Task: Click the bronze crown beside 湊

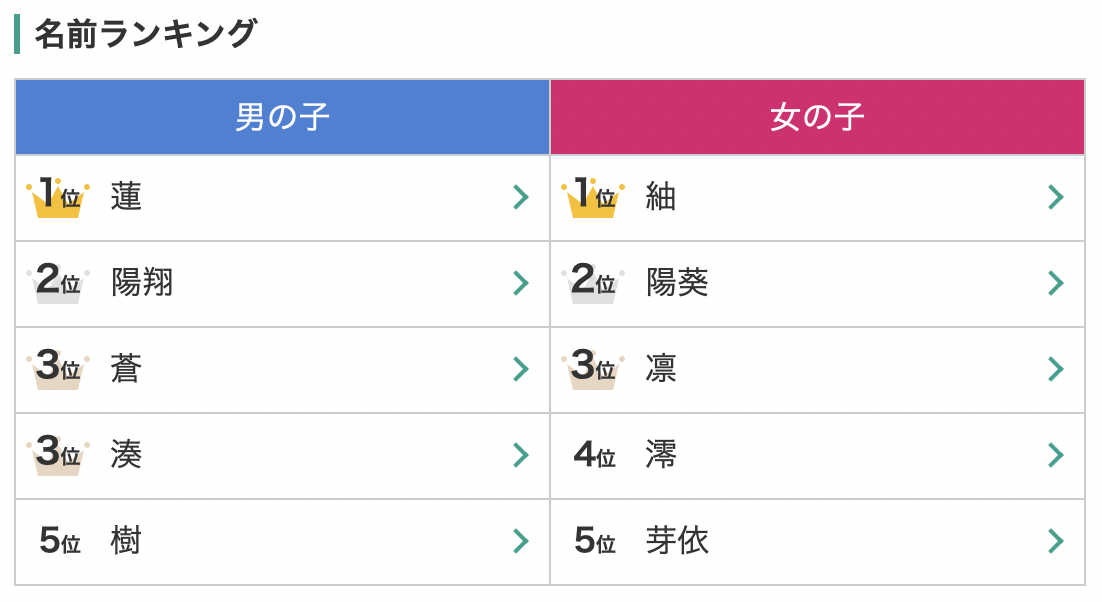Action: [x=58, y=455]
